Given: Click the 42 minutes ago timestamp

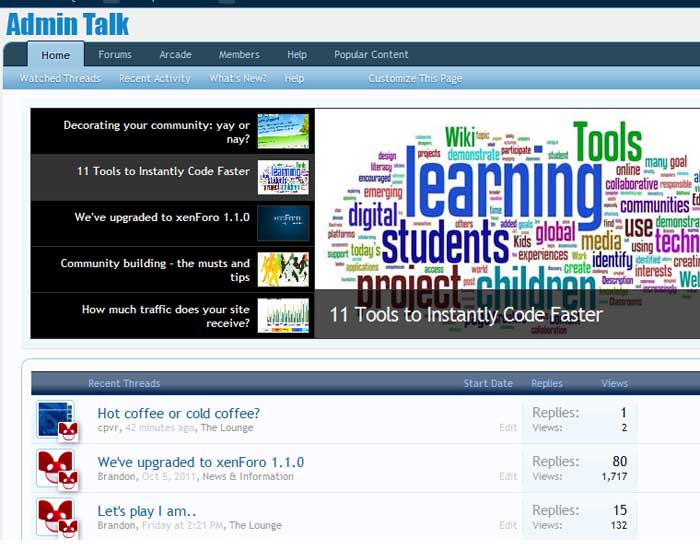Looking at the screenshot, I should (160, 428).
